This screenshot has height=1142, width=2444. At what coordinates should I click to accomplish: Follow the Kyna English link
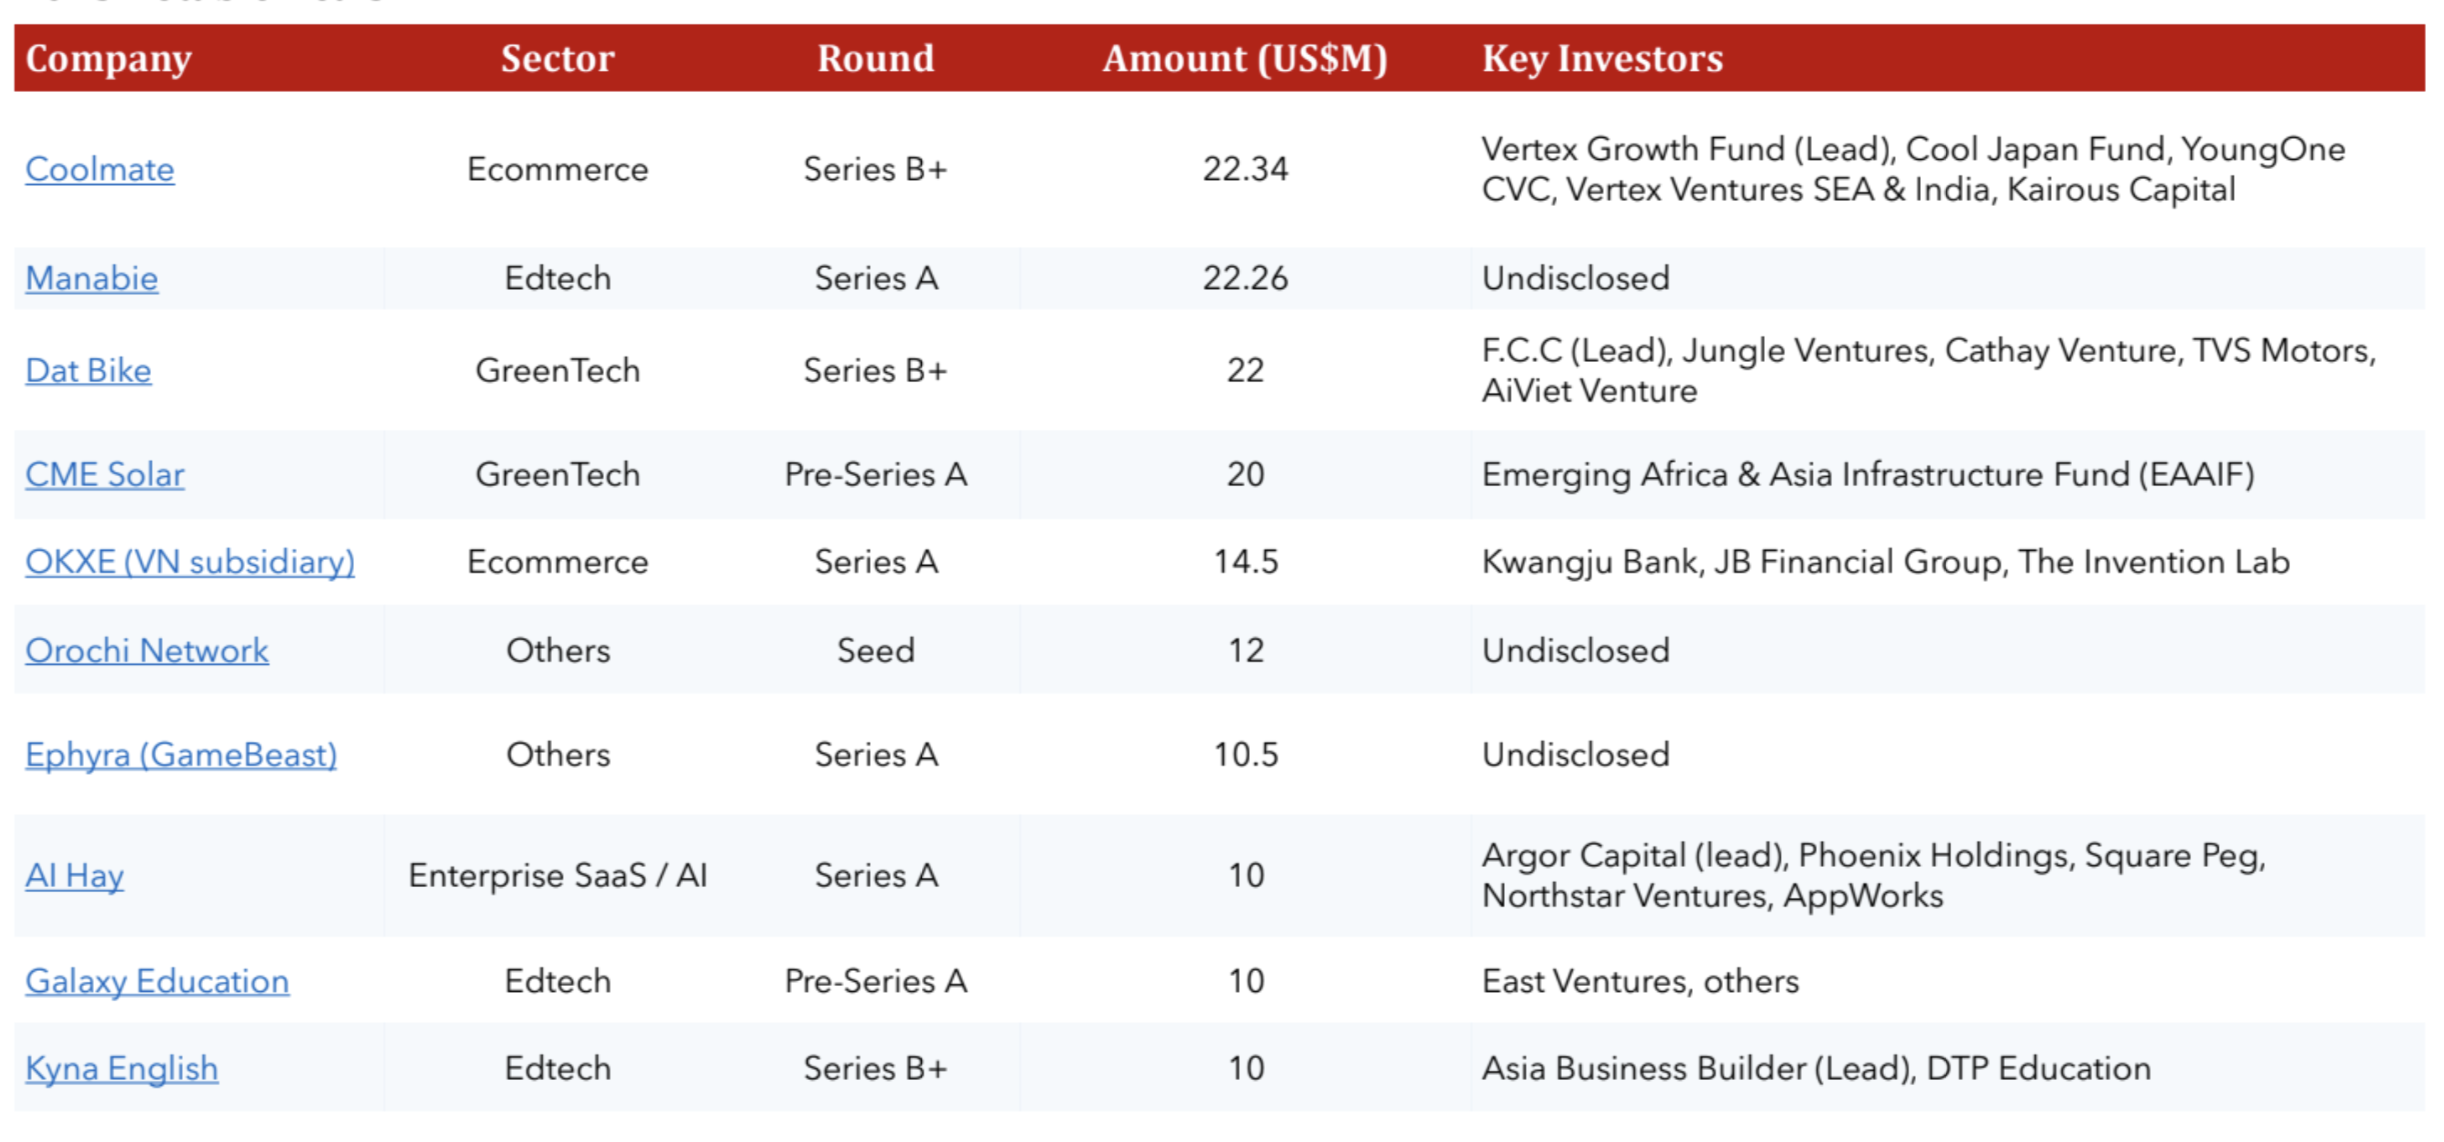pyautogui.click(x=121, y=1069)
